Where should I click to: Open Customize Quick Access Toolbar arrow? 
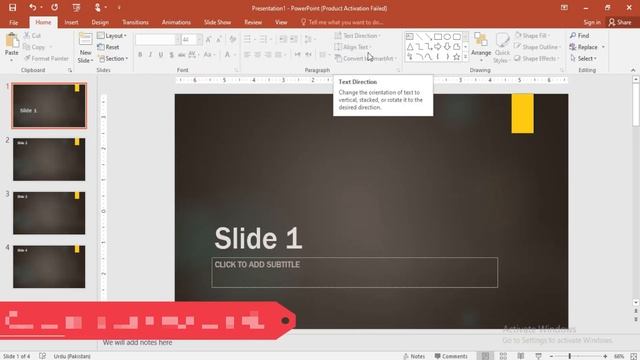119,7
